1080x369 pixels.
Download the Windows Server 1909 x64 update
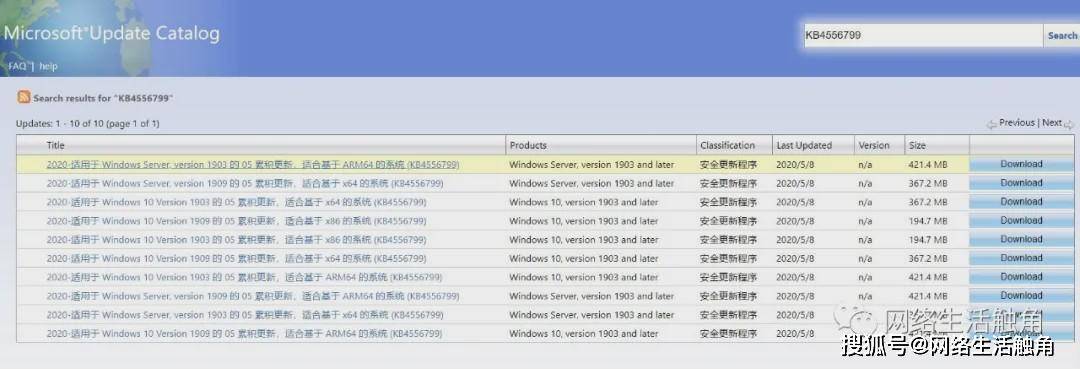pos(1021,183)
